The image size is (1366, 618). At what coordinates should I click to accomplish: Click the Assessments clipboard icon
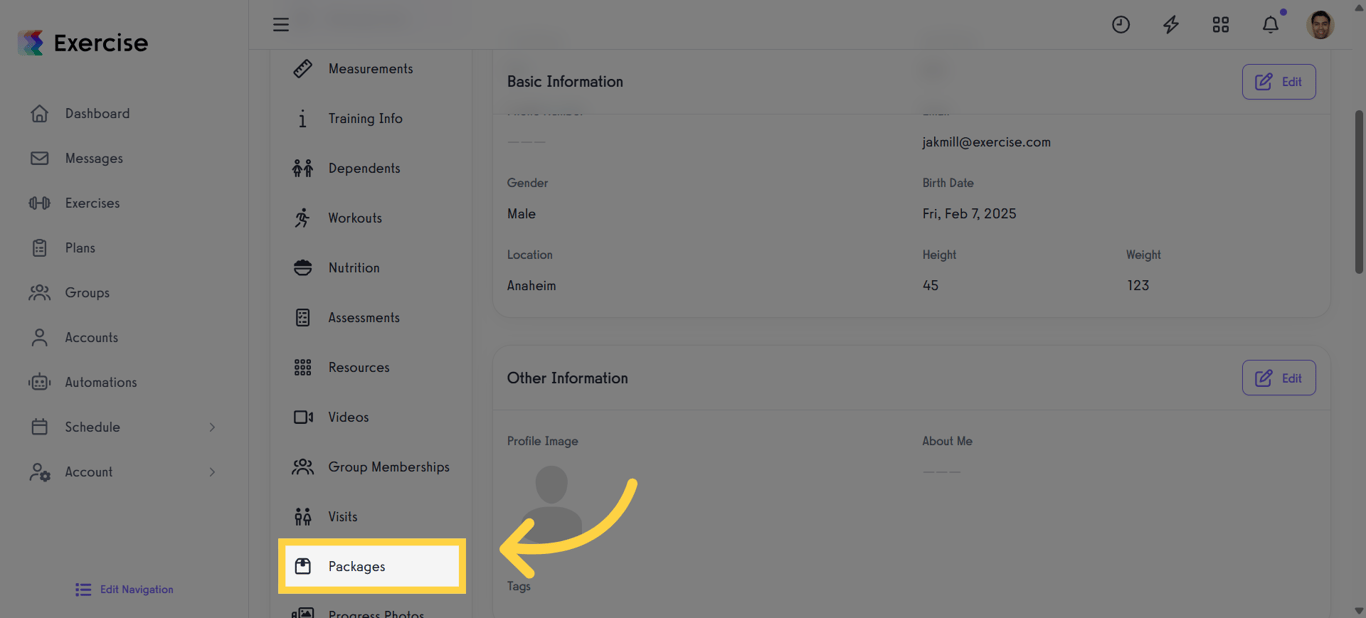point(303,317)
